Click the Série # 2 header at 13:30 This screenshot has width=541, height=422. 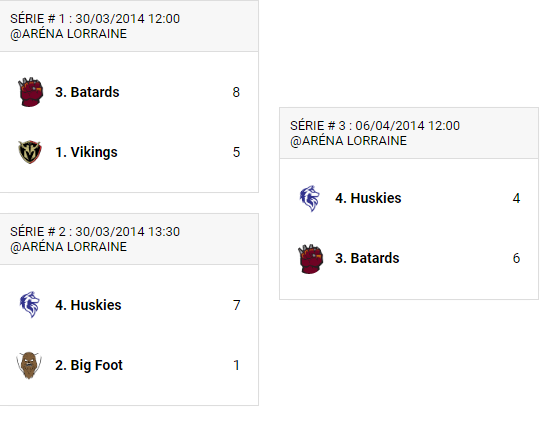click(129, 239)
